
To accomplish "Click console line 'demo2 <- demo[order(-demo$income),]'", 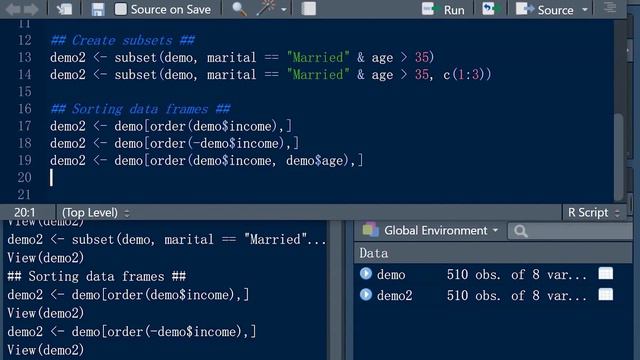I will coord(132,331).
